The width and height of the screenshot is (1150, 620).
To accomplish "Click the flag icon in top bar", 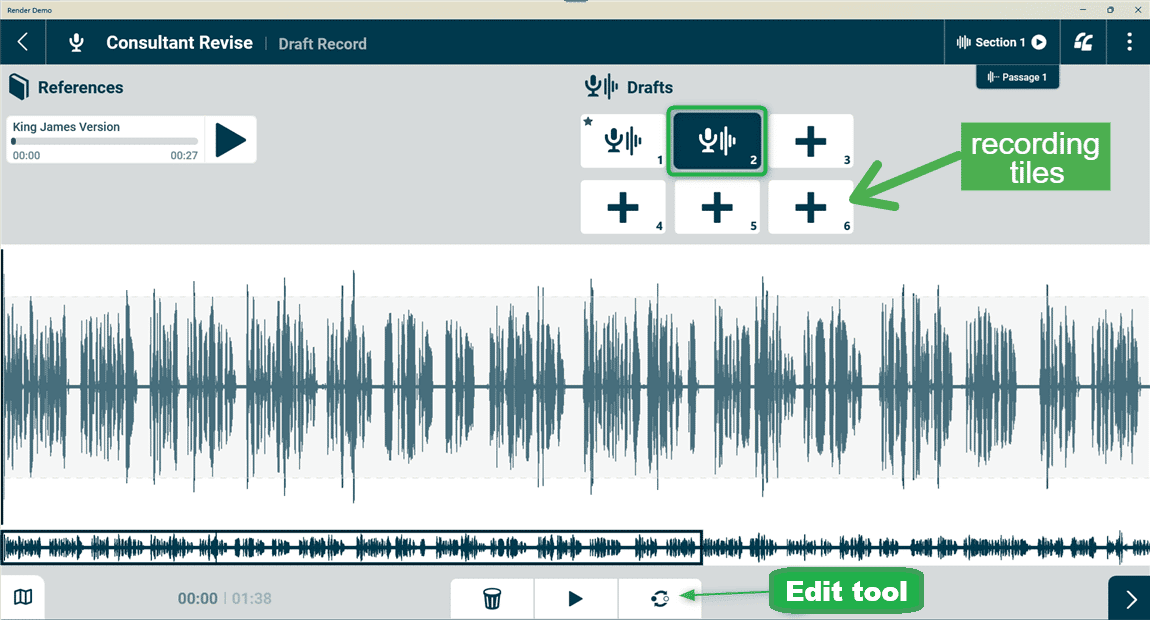I will pyautogui.click(x=1083, y=42).
